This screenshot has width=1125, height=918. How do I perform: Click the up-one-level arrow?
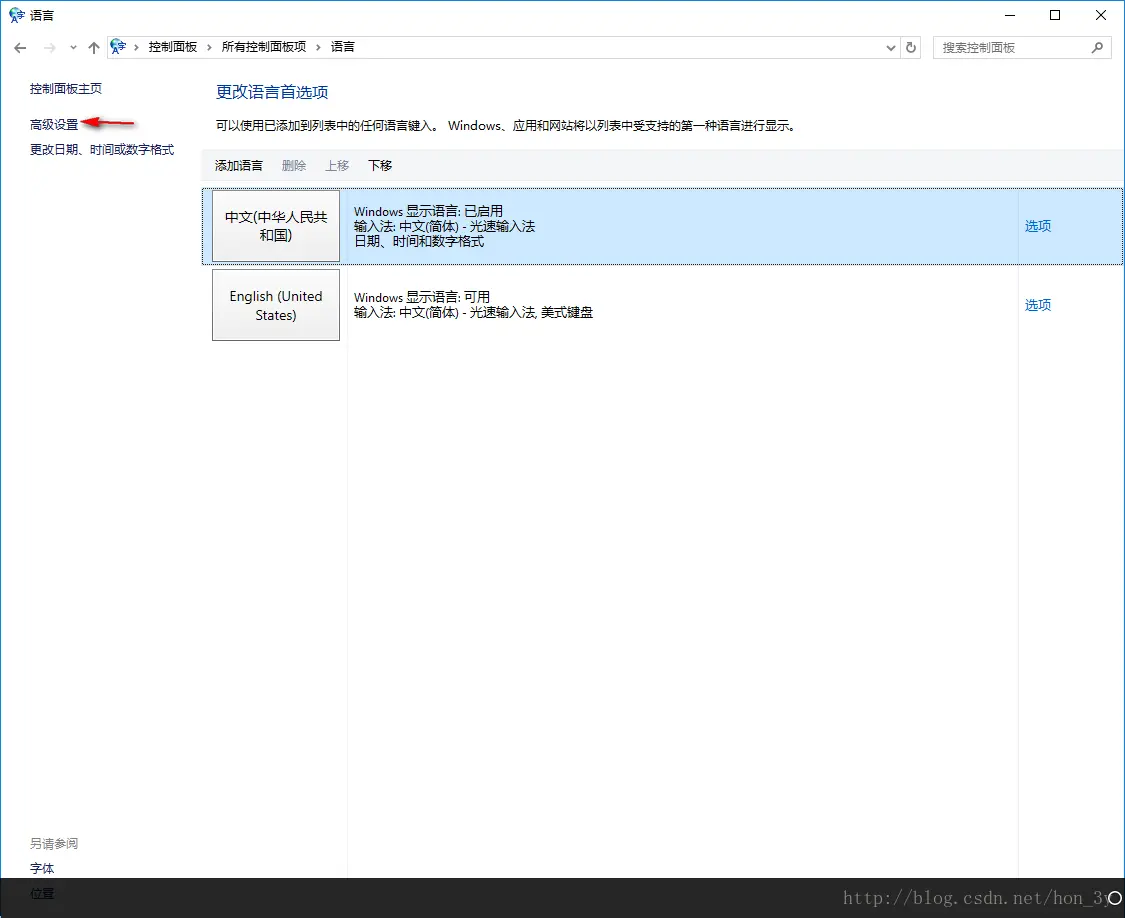(x=93, y=46)
